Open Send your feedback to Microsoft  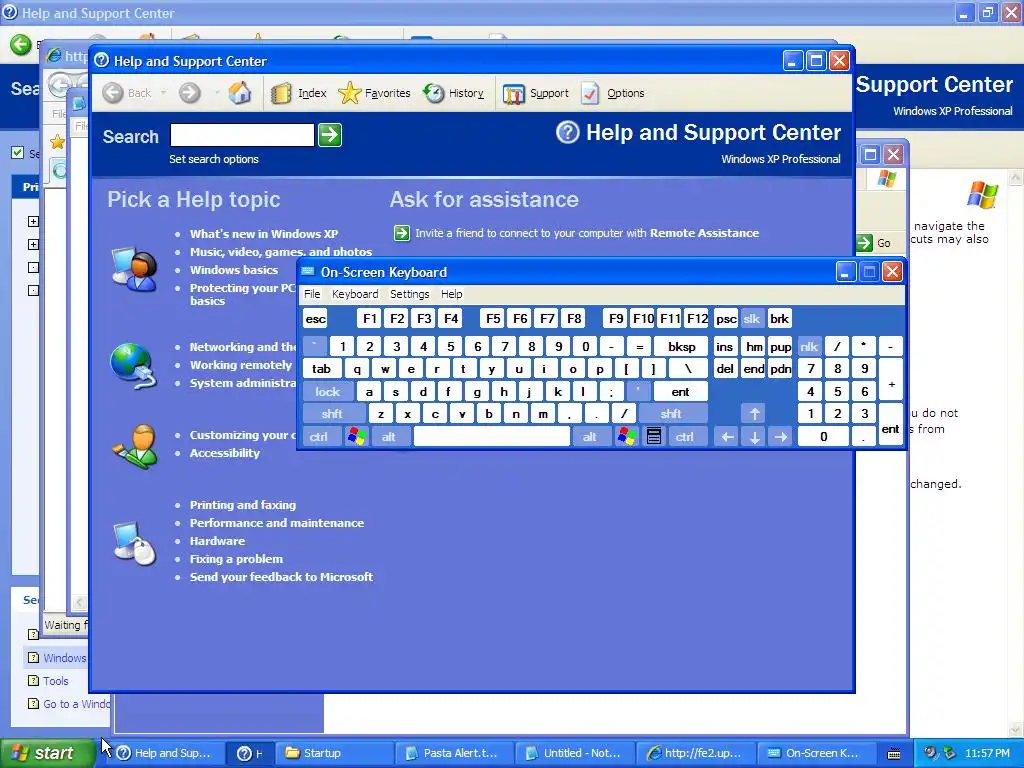[x=281, y=577]
